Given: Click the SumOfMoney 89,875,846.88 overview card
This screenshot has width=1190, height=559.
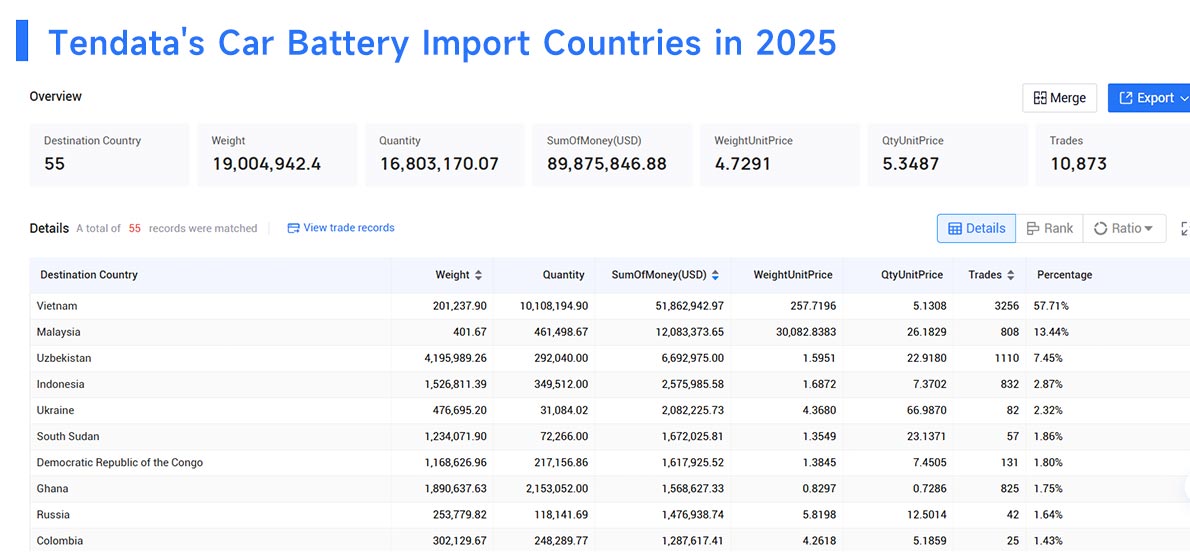Looking at the screenshot, I should (x=612, y=155).
